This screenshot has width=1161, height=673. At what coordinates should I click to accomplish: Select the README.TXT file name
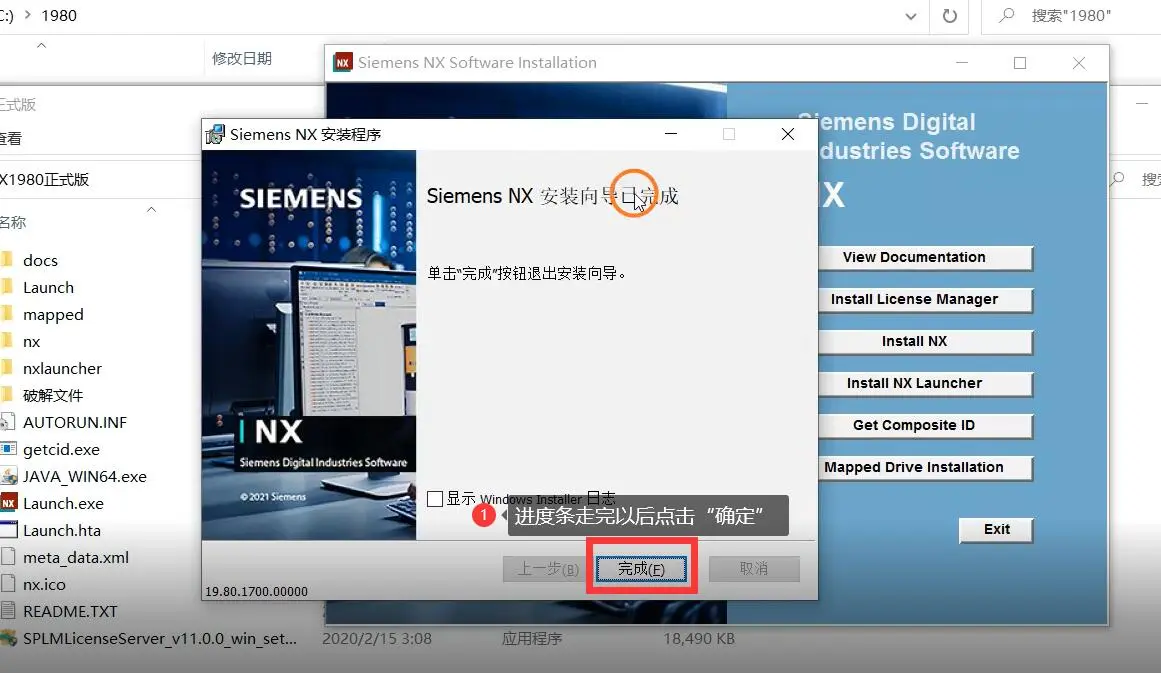click(70, 612)
